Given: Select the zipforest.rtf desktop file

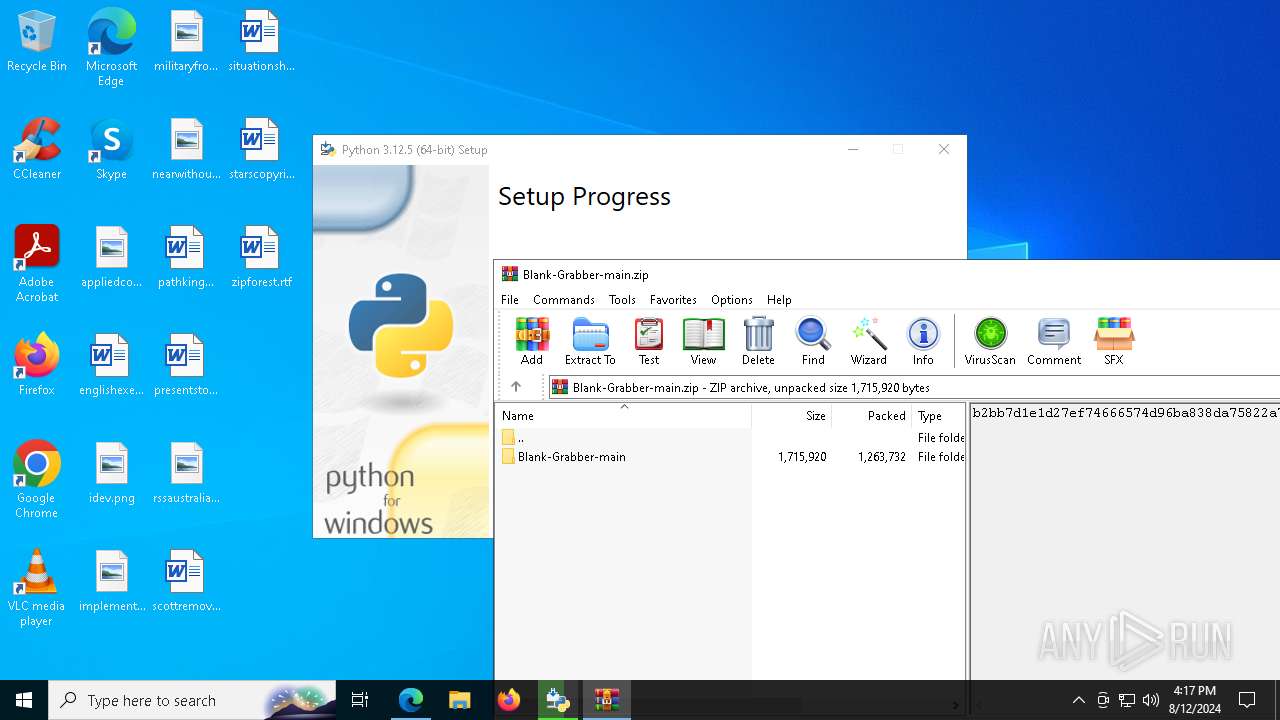Looking at the screenshot, I should pyautogui.click(x=261, y=258).
